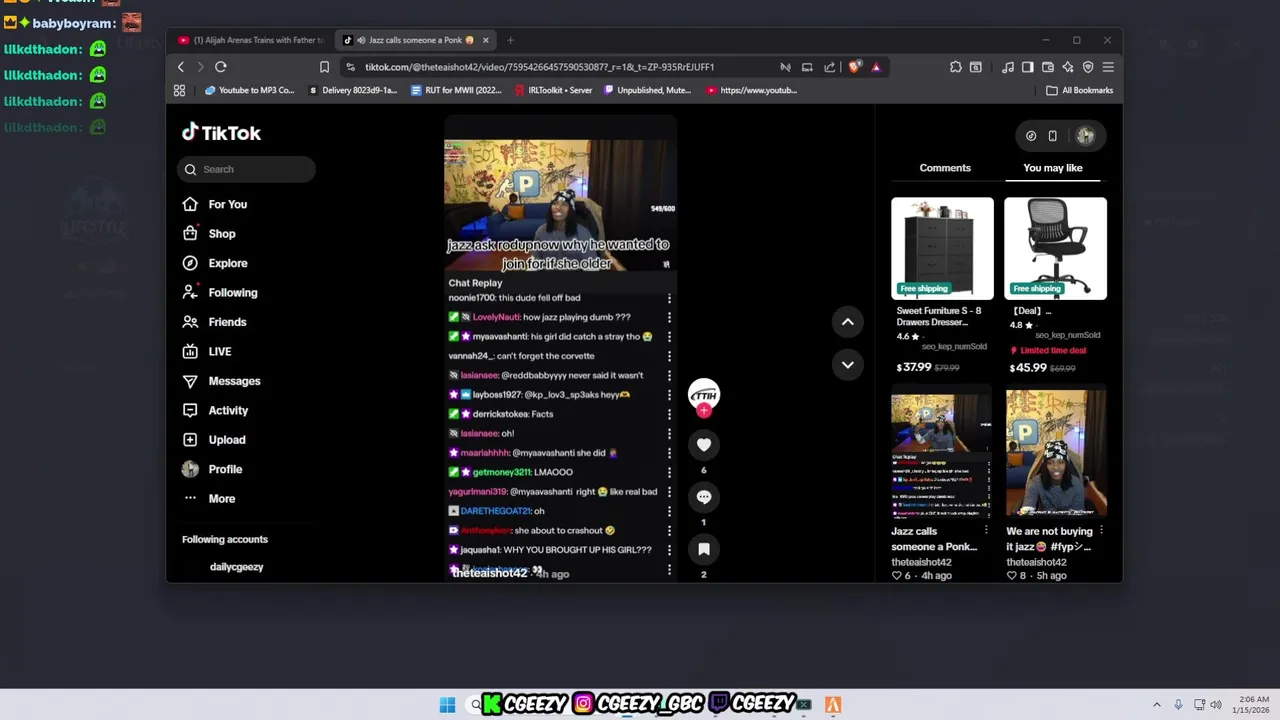The height and width of the screenshot is (720, 1280).
Task: Open the Apps grid in bookmarks bar
Action: click(x=179, y=90)
